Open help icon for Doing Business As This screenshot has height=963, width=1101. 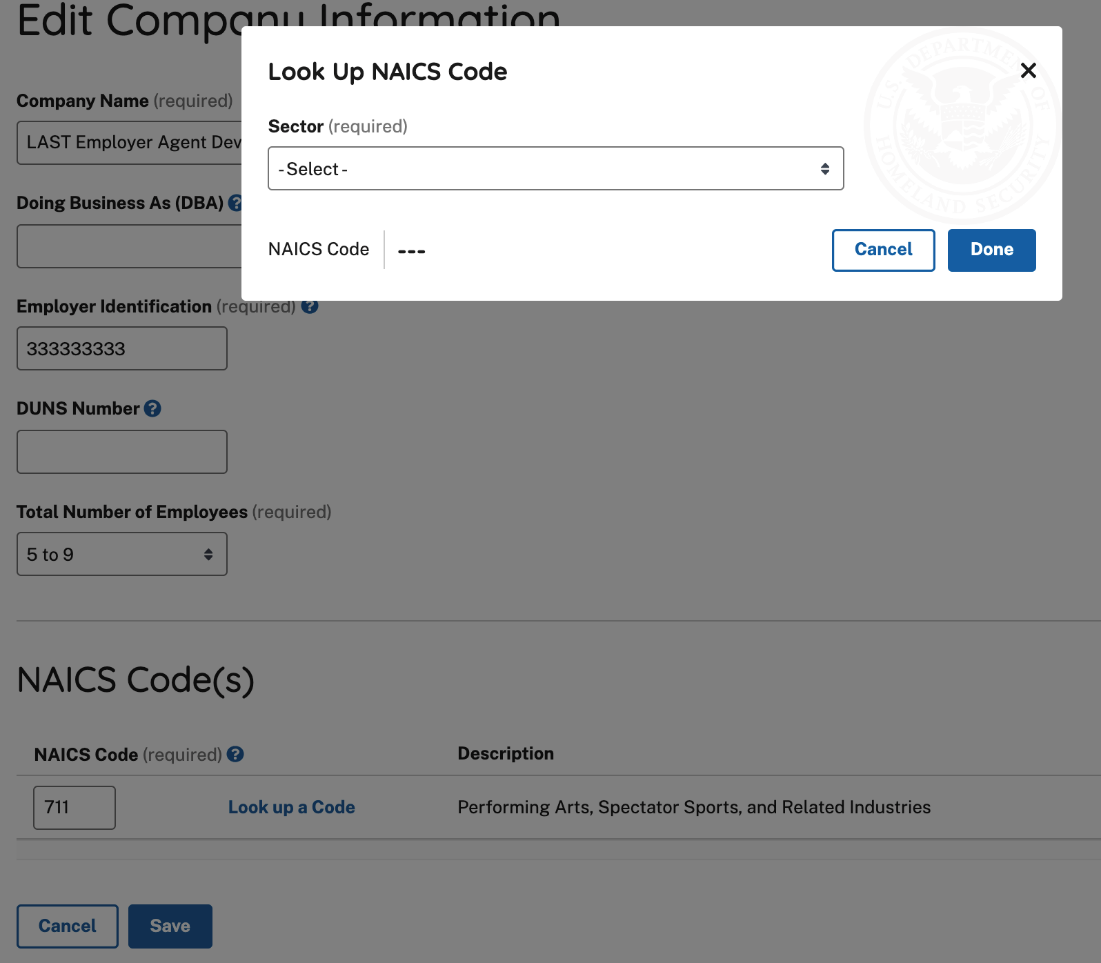[x=235, y=203]
